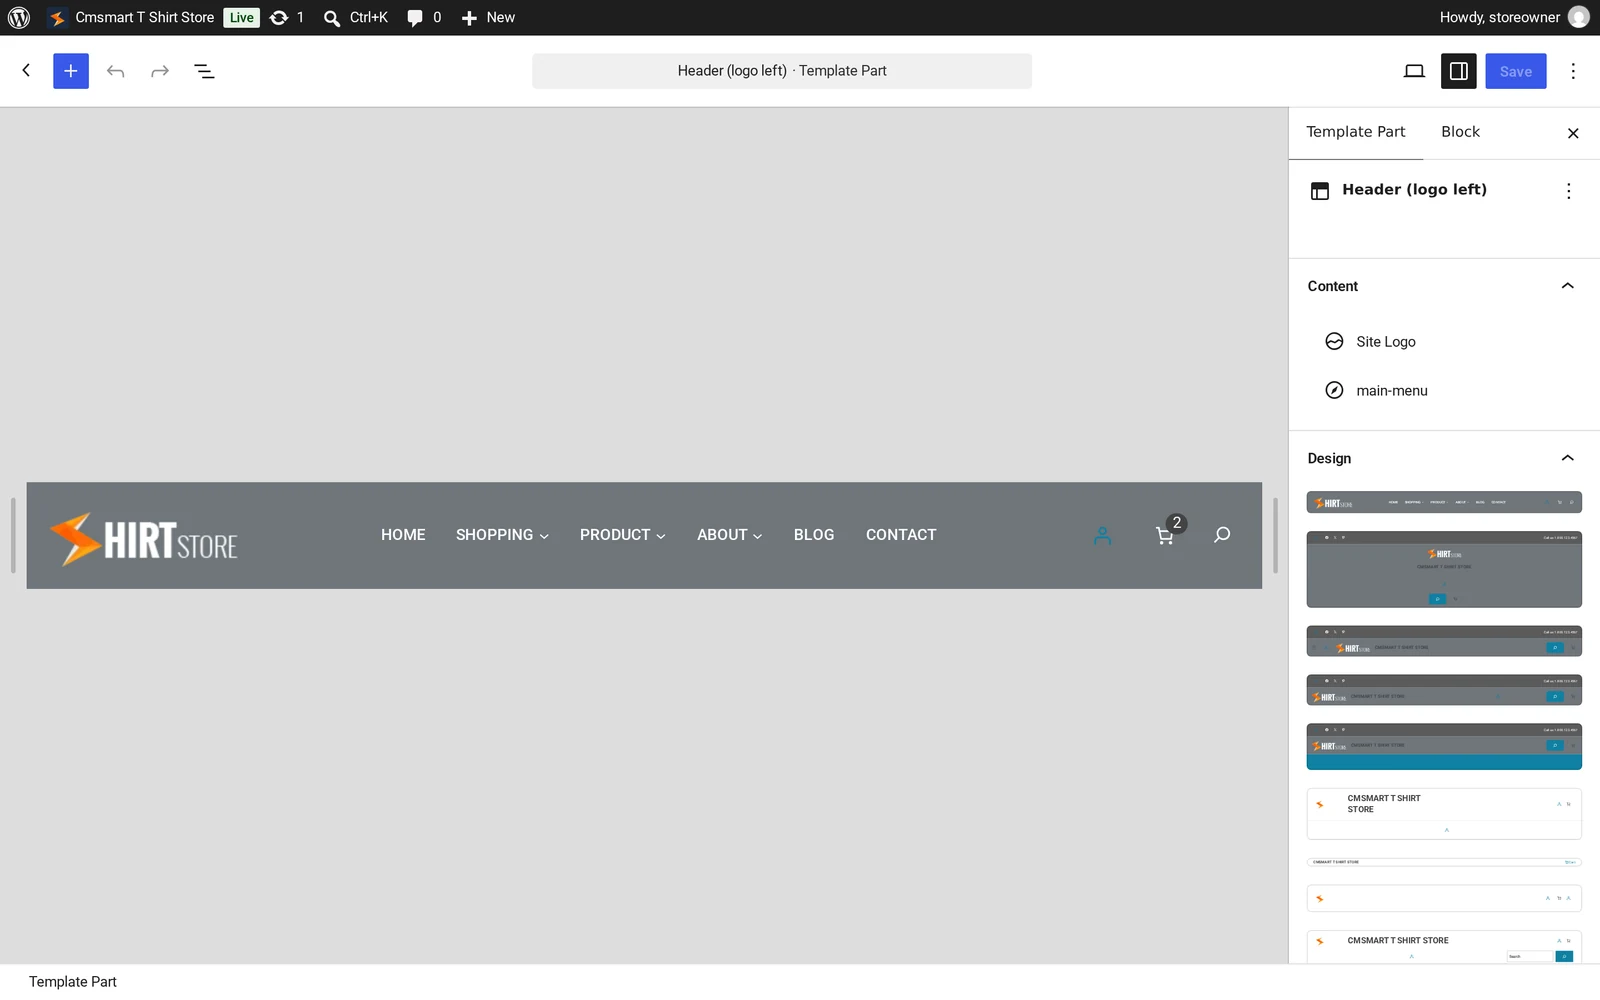Open Cmsmart T Shirt Store site link
The height and width of the screenshot is (1000, 1600).
[x=131, y=17]
